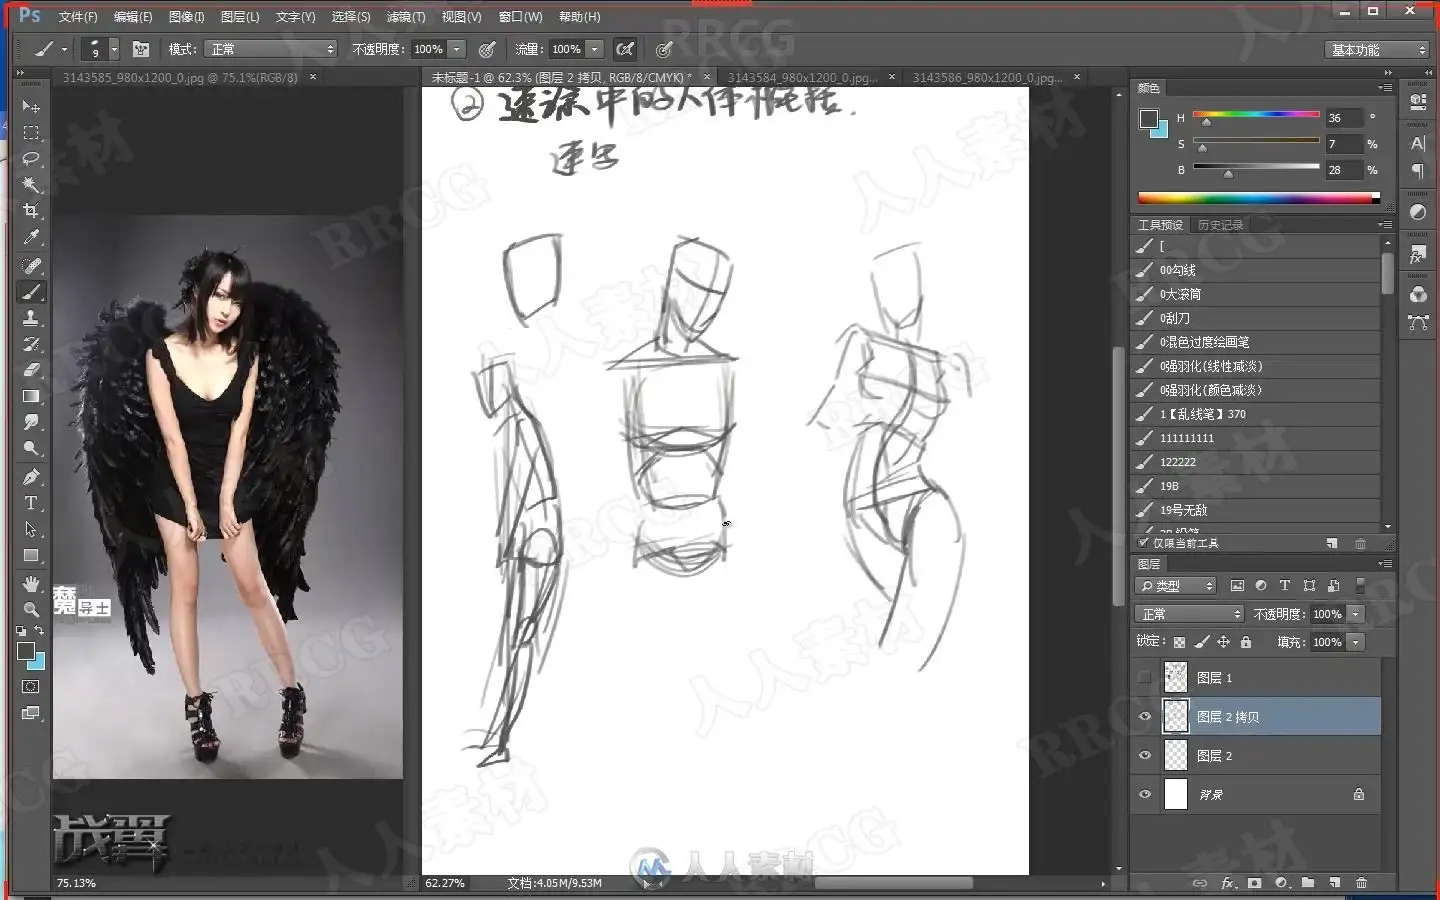Toggle pressure for size icon
This screenshot has width=1440, height=900.
tap(664, 49)
